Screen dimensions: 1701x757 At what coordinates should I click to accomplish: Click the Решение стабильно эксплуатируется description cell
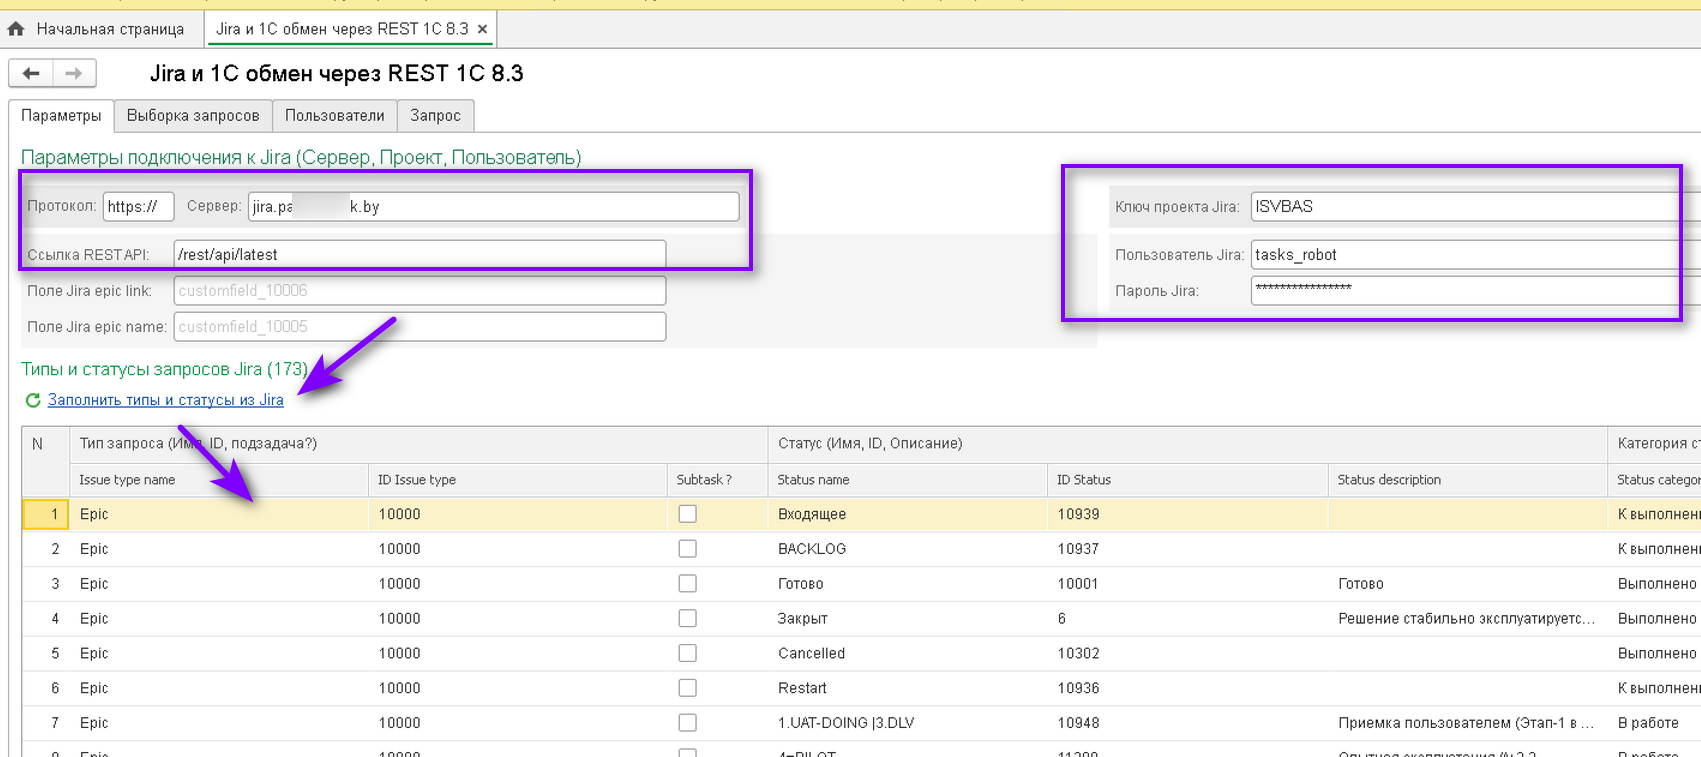pyautogui.click(x=1467, y=618)
